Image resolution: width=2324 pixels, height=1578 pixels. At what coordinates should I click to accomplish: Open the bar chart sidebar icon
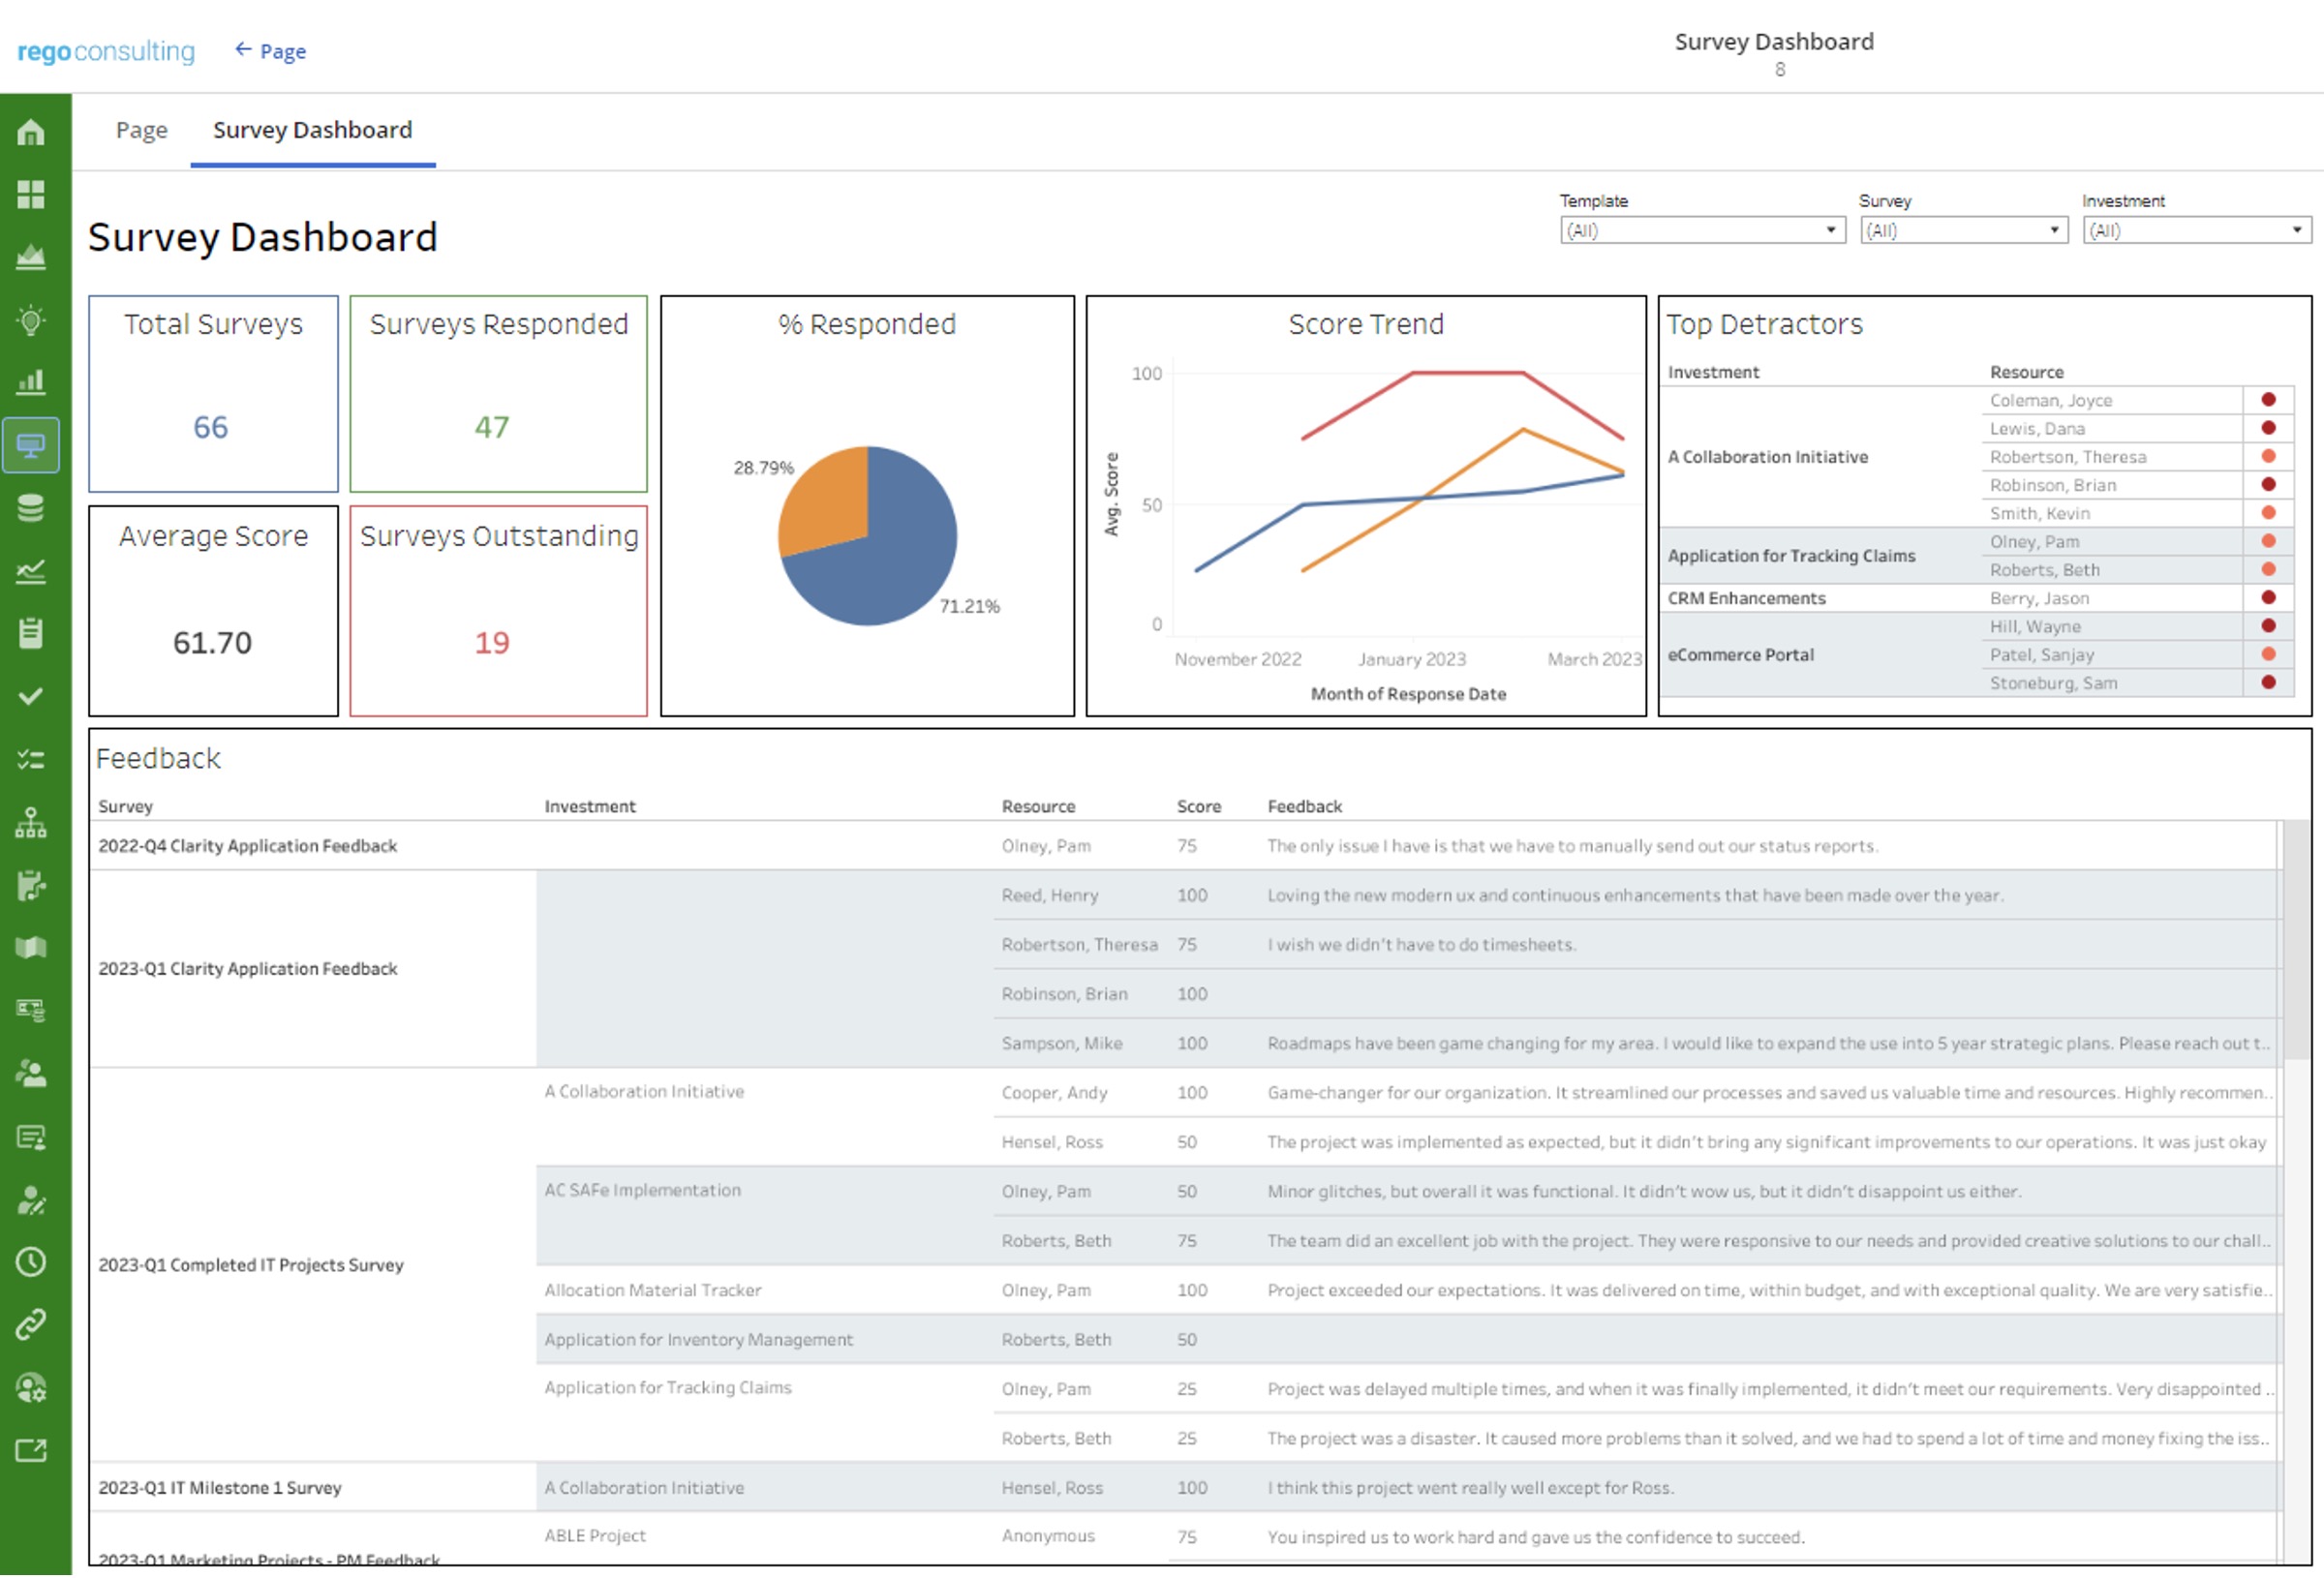pos(31,382)
